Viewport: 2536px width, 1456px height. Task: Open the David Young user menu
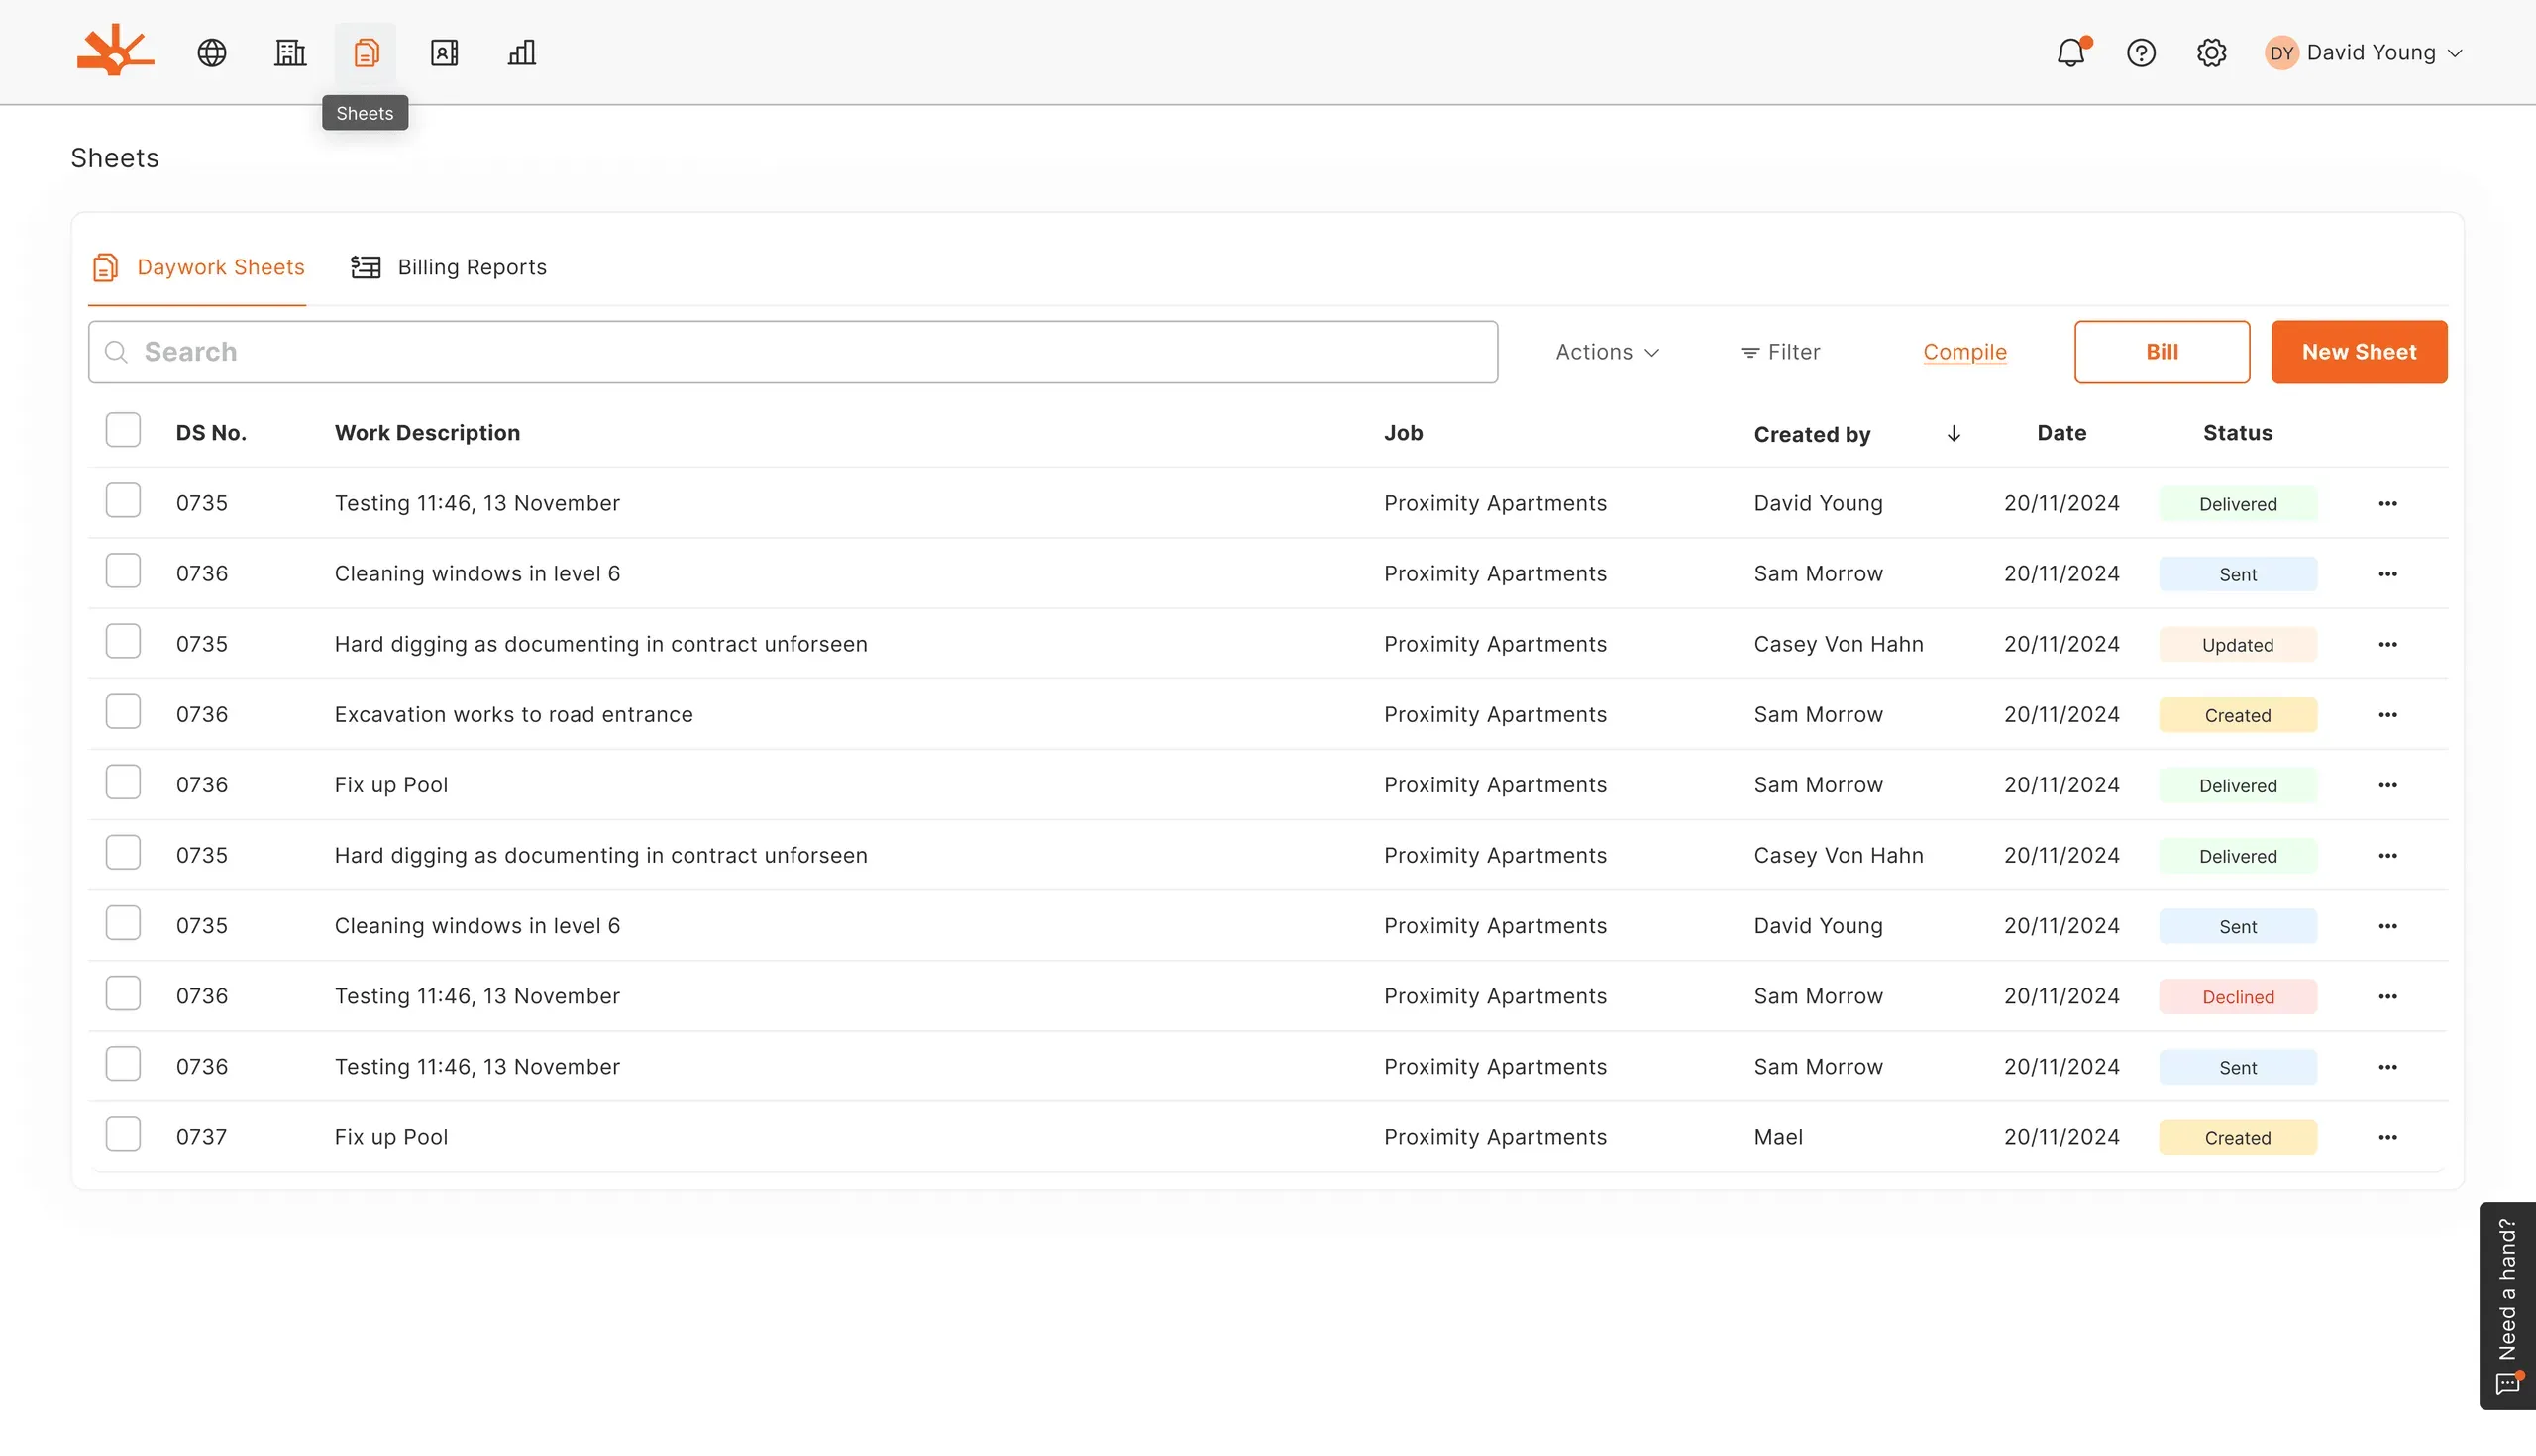pos(2364,52)
